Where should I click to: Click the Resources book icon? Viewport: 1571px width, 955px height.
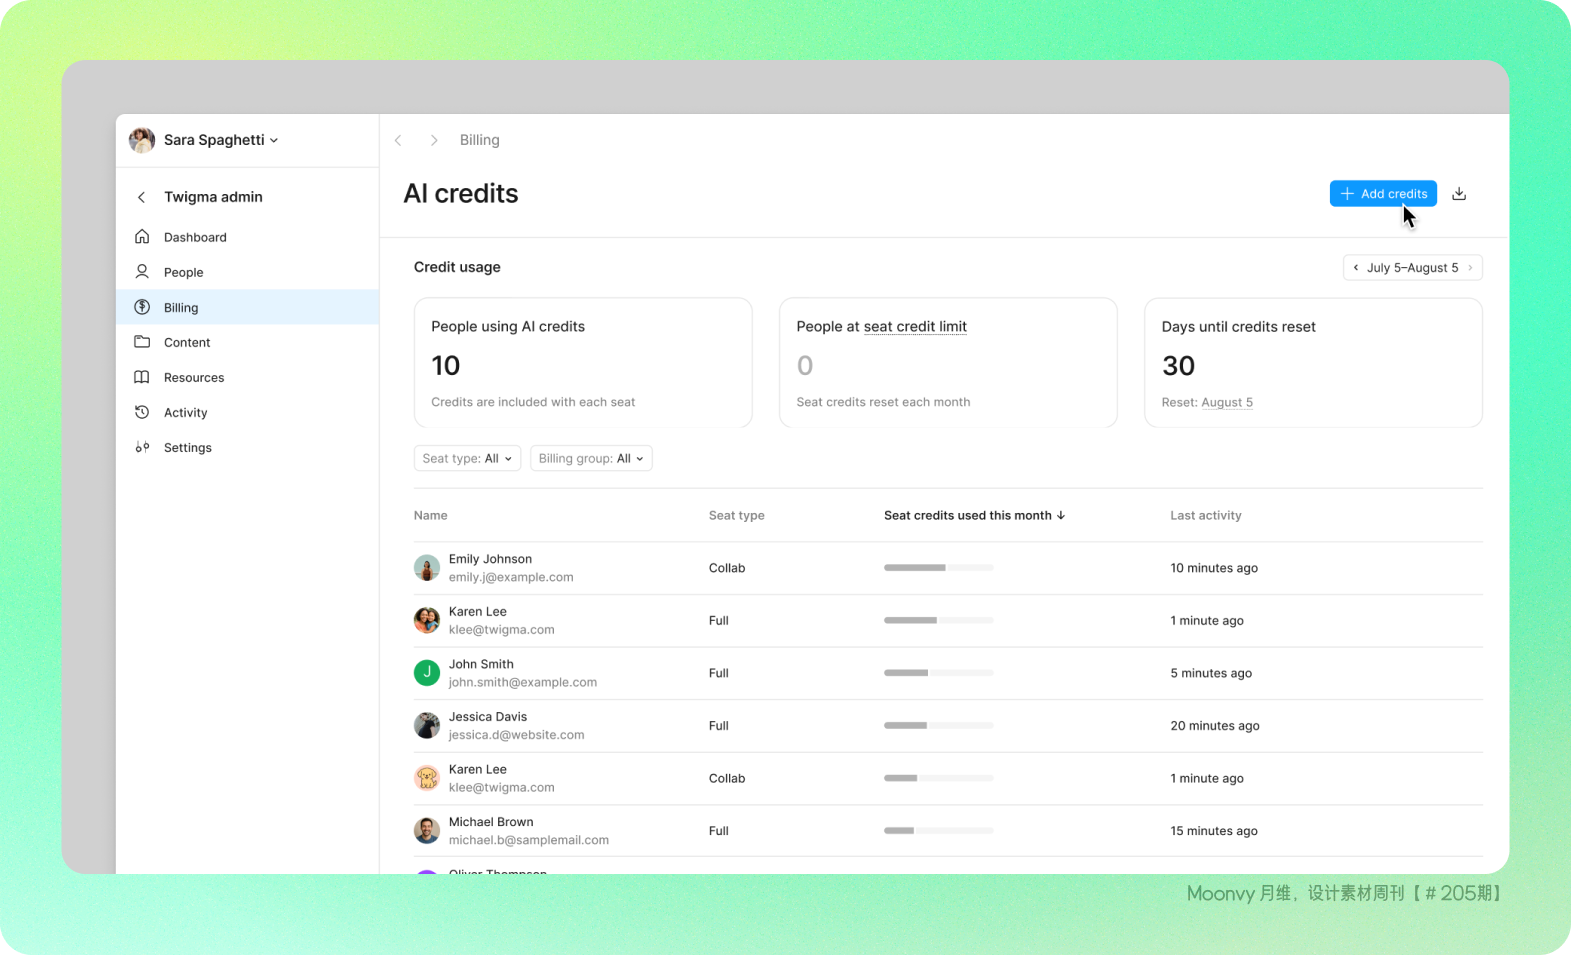point(142,377)
